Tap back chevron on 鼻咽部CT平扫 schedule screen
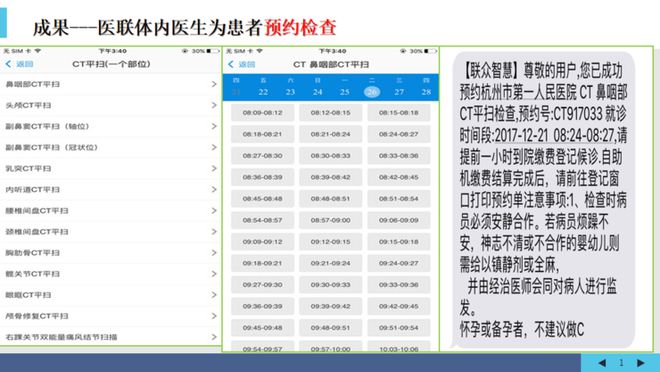Screen dimensions: 660x372 pos(231,64)
